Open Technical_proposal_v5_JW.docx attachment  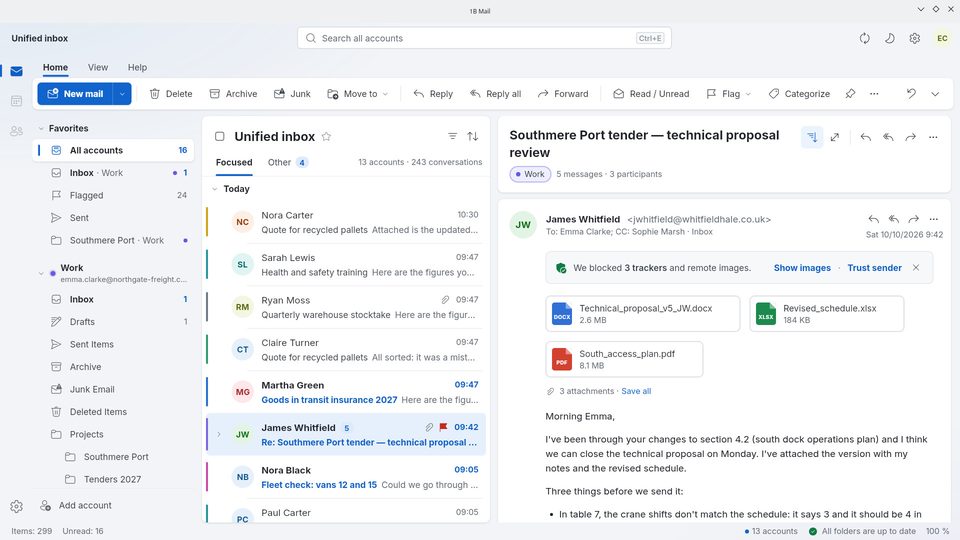(643, 313)
